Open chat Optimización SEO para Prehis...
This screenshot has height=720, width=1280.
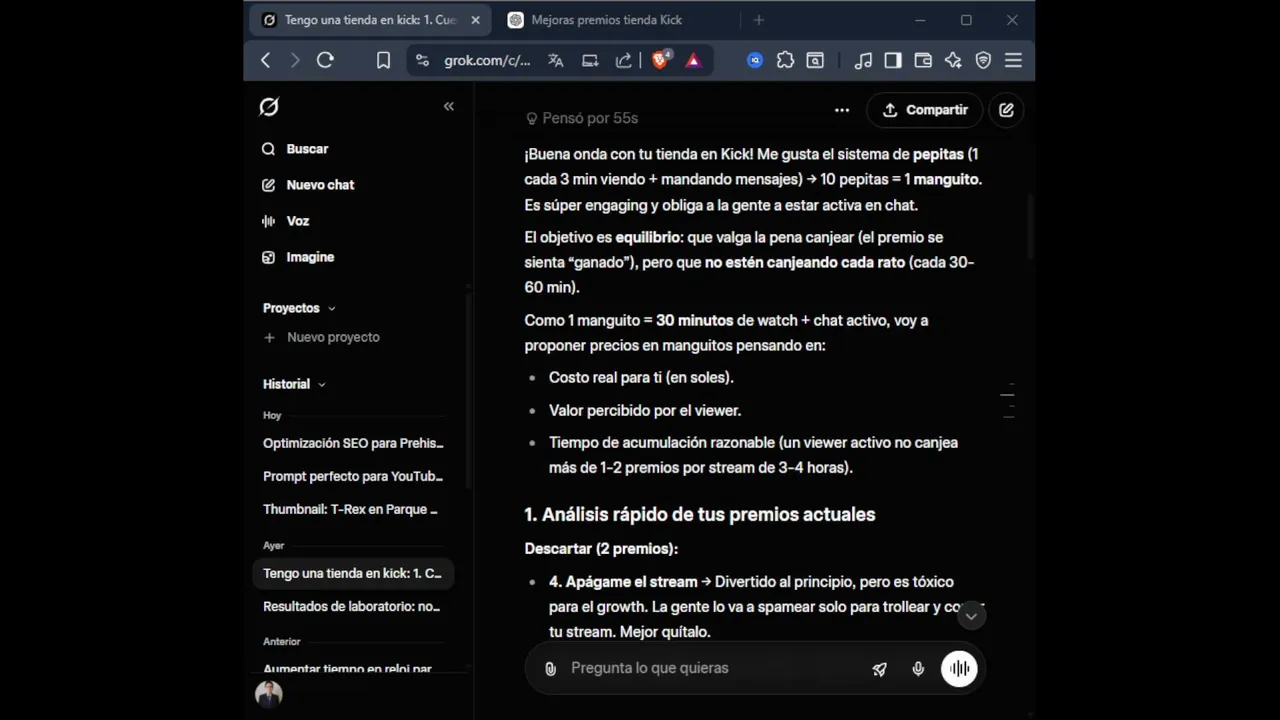click(x=353, y=443)
